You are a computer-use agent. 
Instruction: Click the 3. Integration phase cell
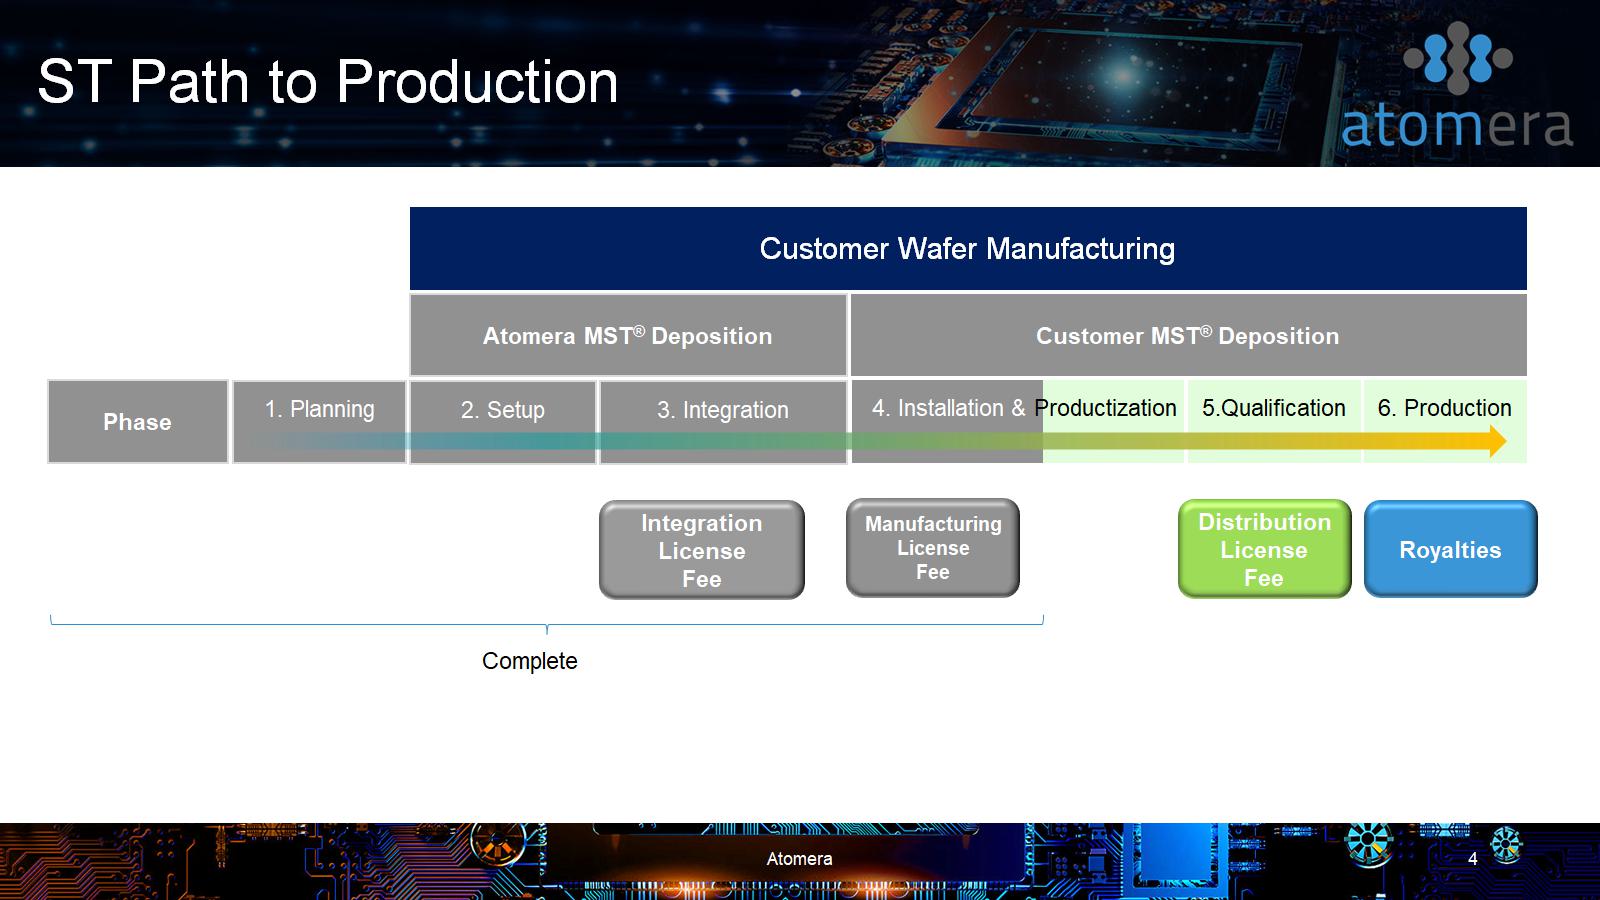pyautogui.click(x=722, y=410)
